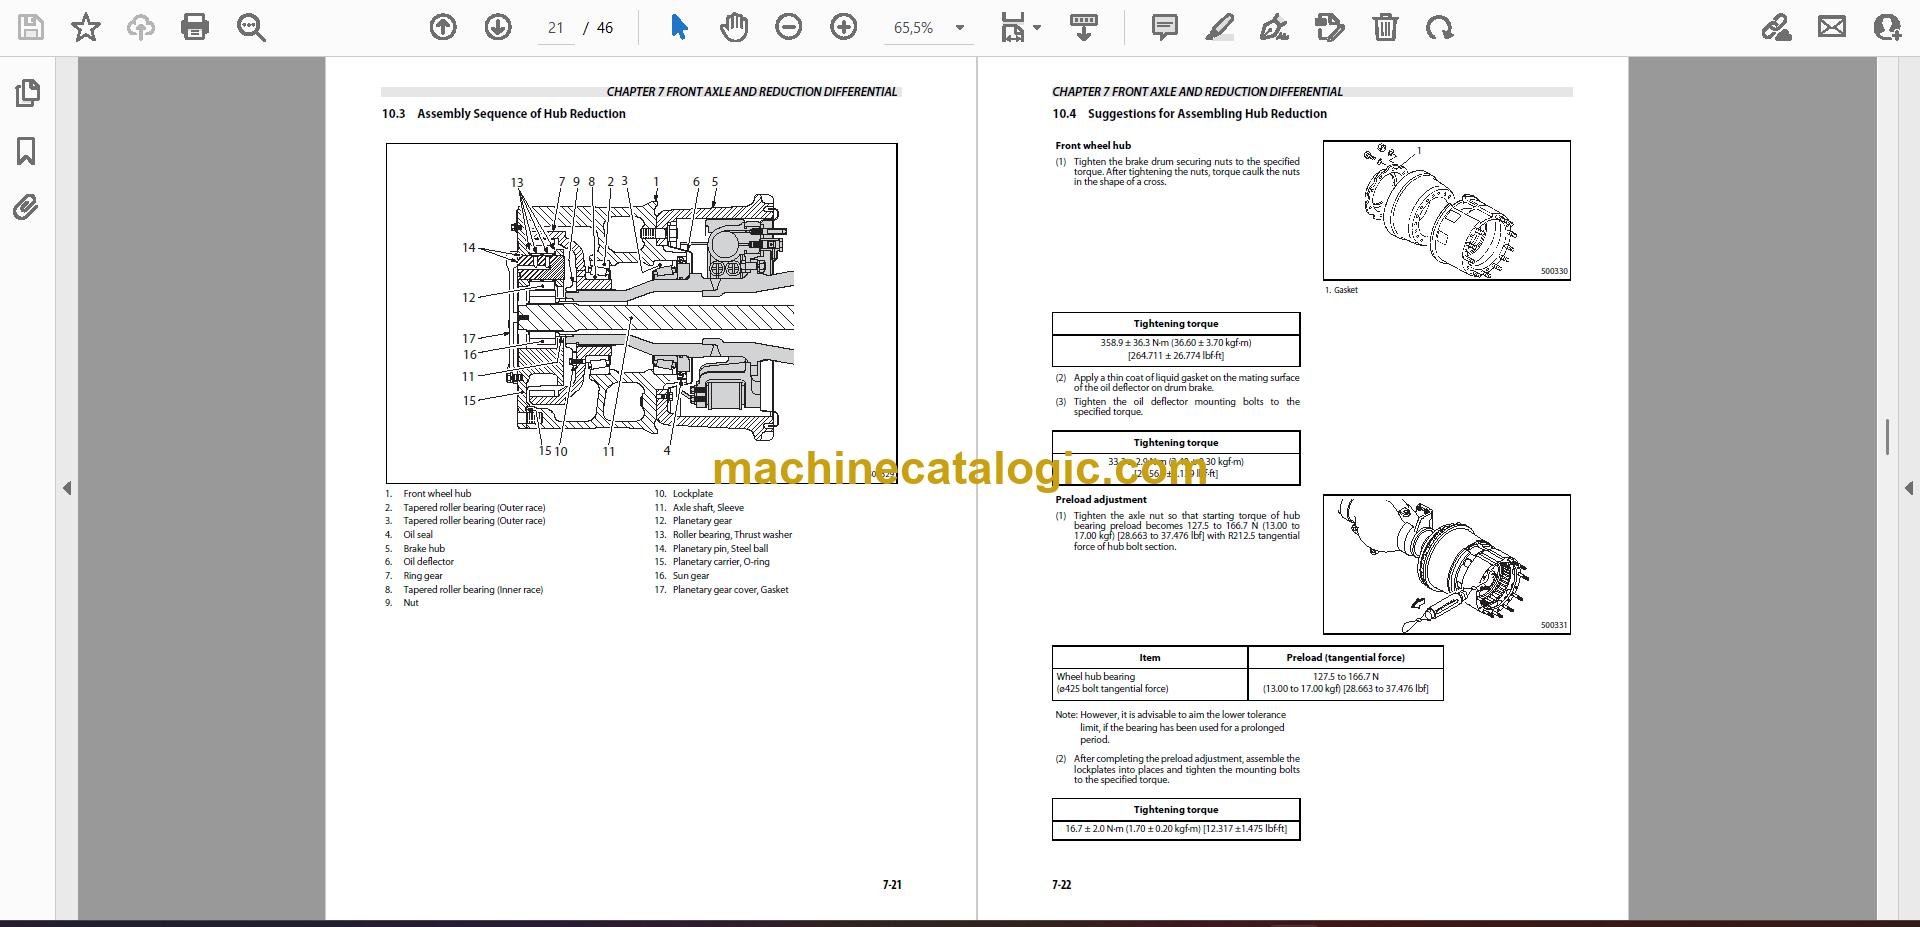Click the hub reduction cross-section diagram
1920x927 pixels.
pyautogui.click(x=641, y=313)
